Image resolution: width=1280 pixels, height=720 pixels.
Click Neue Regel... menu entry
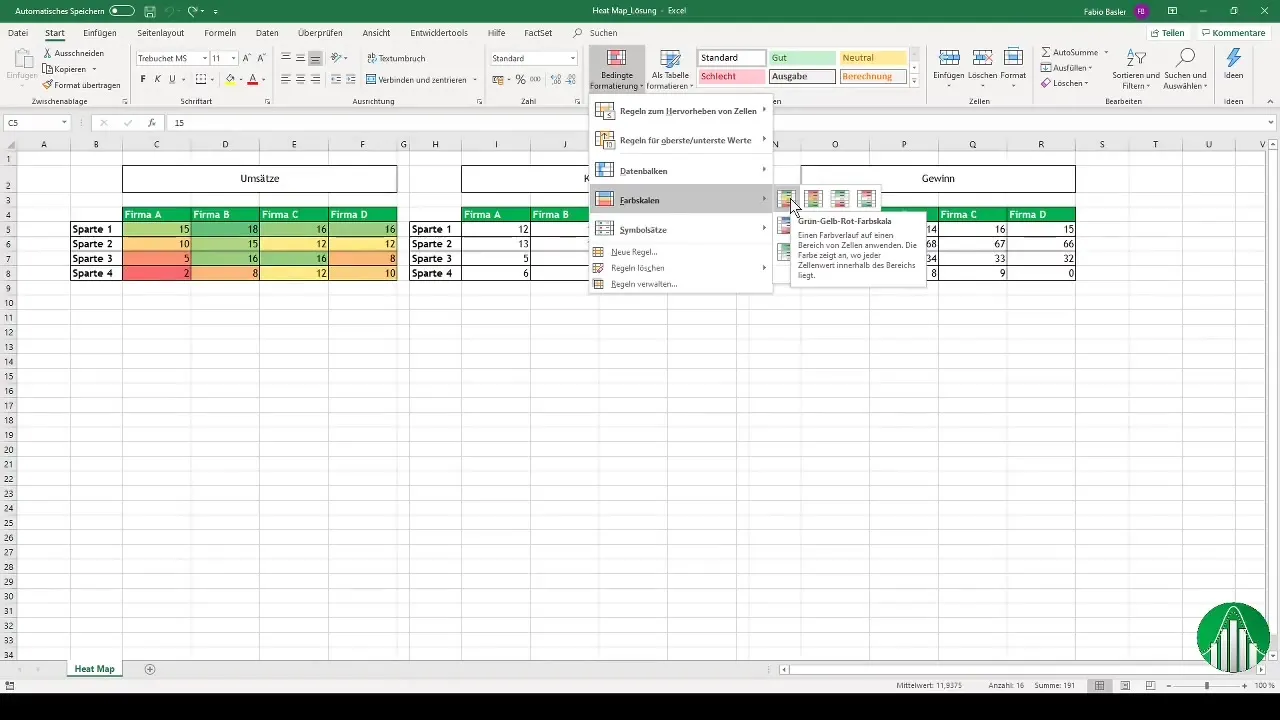(x=680, y=252)
